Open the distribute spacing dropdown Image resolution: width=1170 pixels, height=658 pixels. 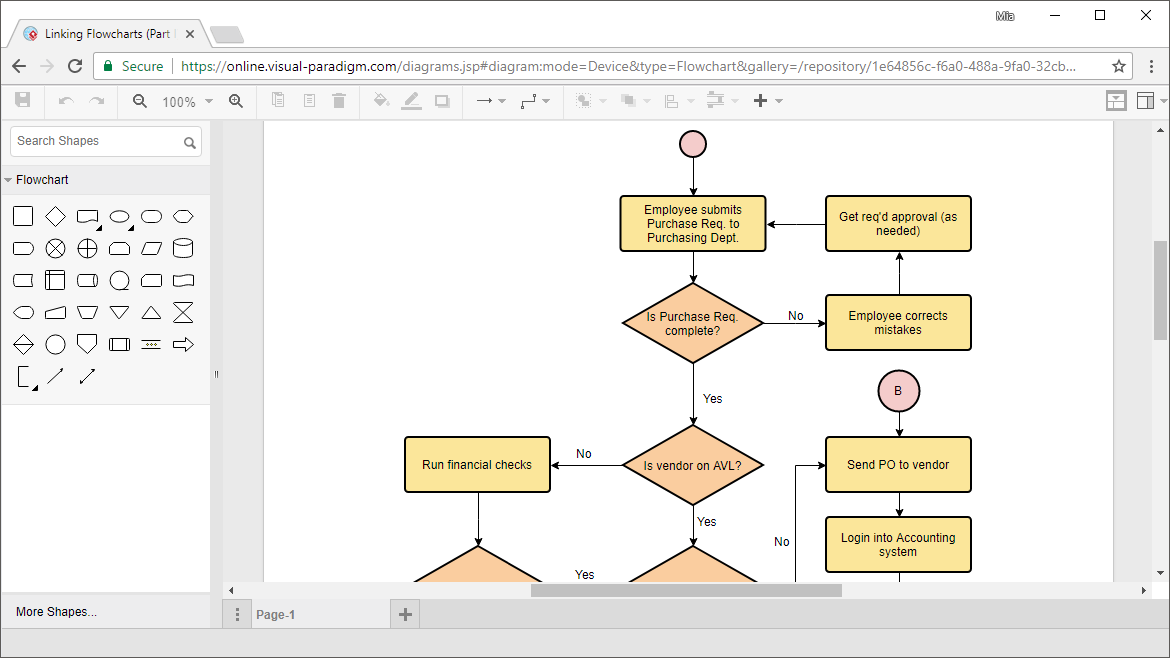722,101
